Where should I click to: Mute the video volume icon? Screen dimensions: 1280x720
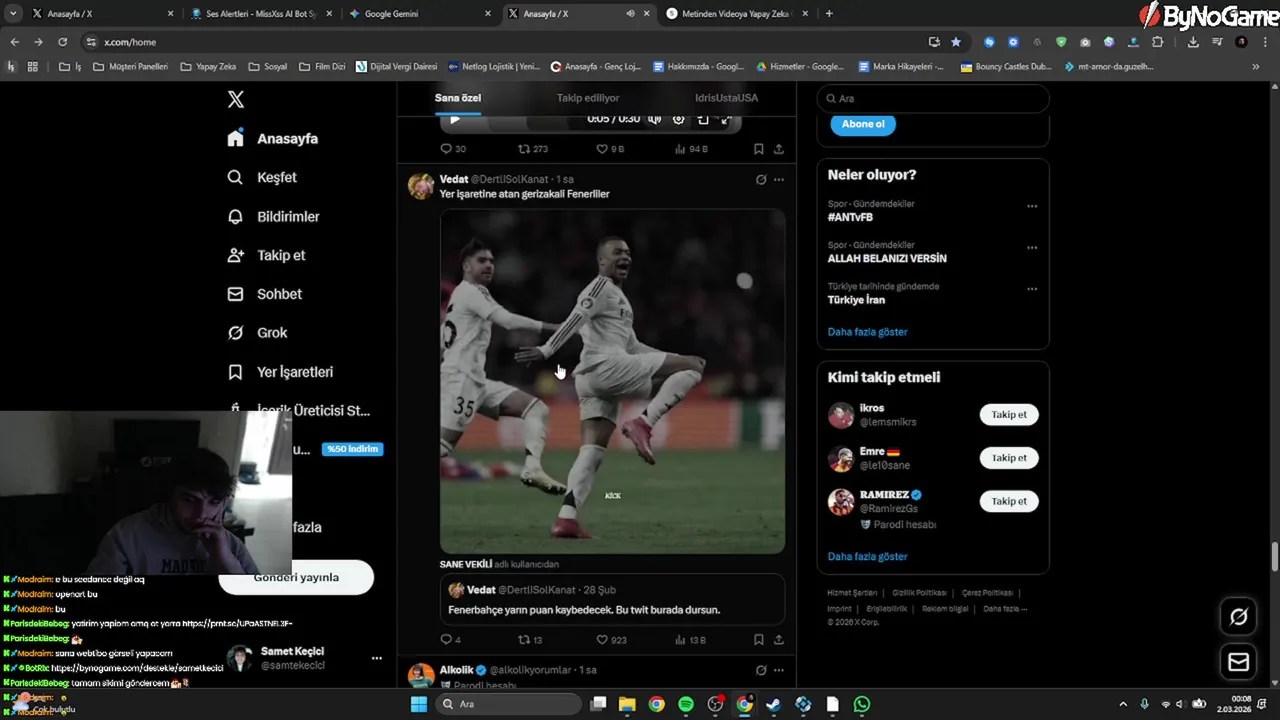(x=654, y=119)
